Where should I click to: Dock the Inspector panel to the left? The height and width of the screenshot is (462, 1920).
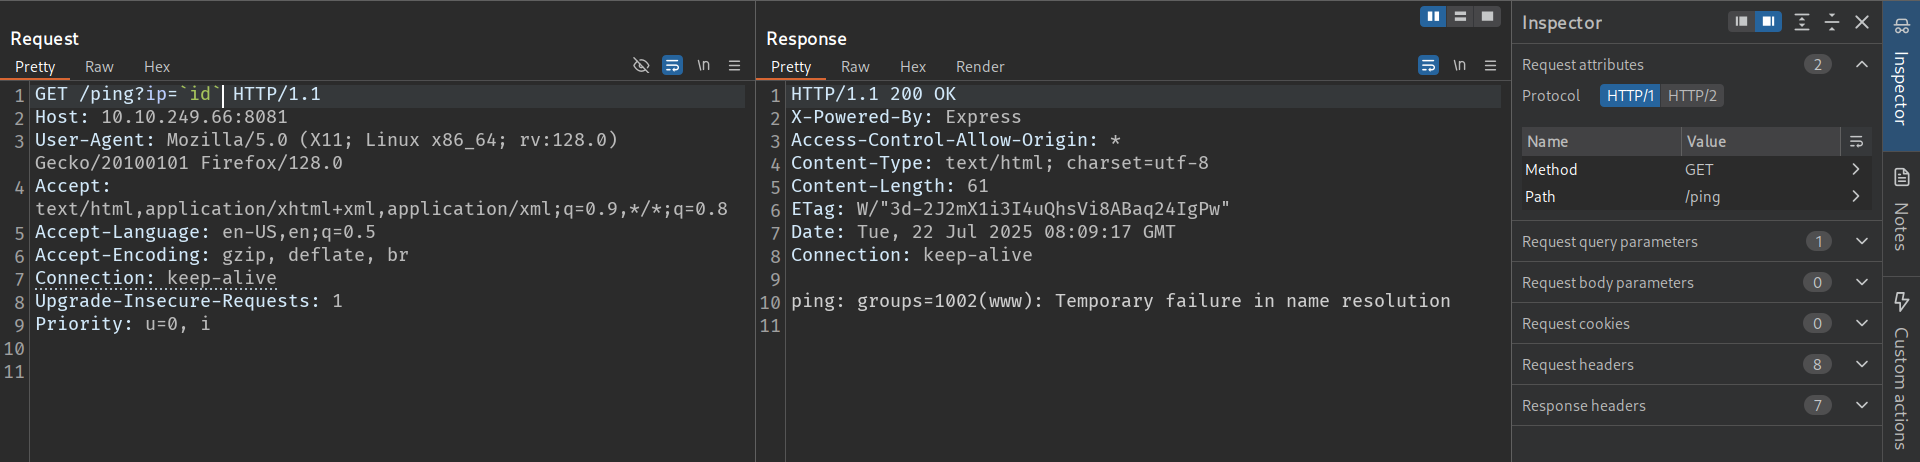[x=1742, y=21]
